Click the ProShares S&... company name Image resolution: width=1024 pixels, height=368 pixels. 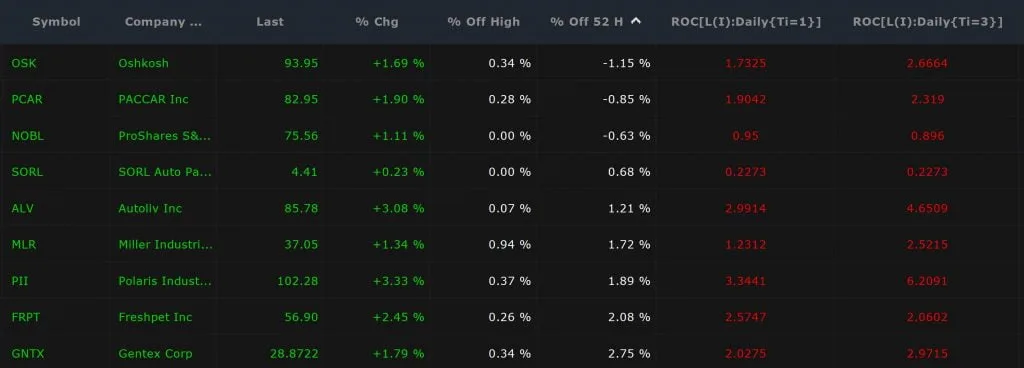(165, 136)
